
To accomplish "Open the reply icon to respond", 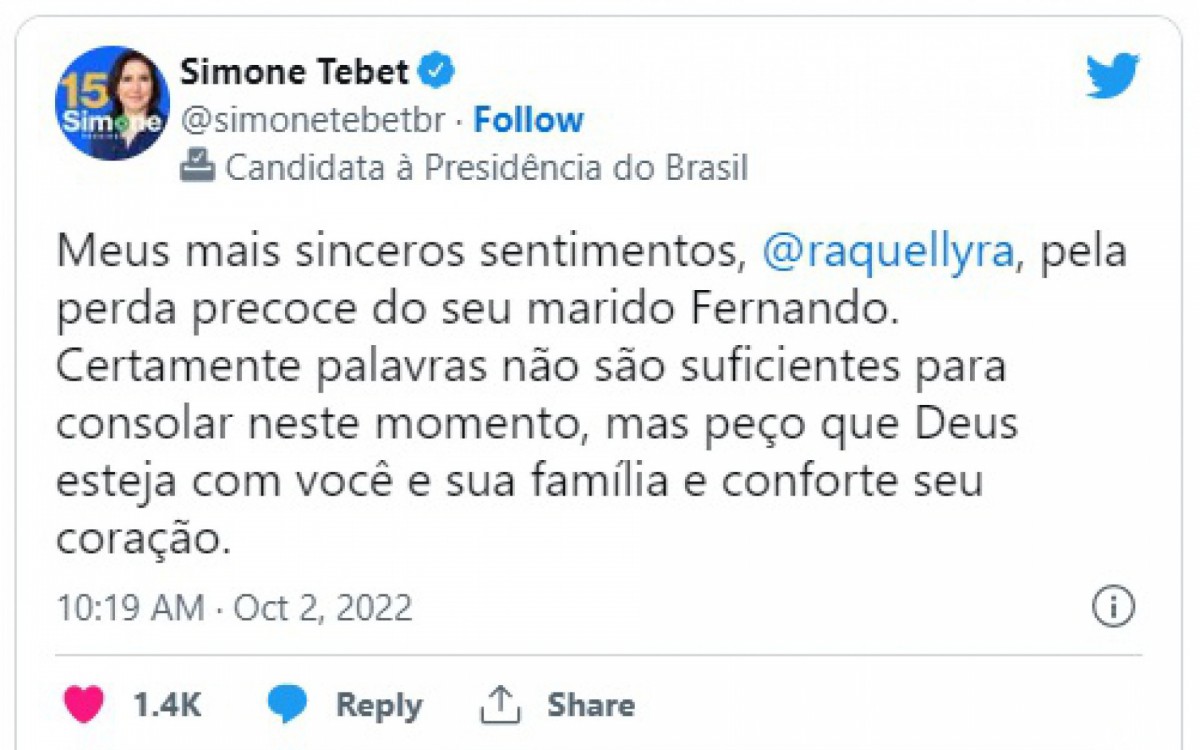I will tap(288, 703).
